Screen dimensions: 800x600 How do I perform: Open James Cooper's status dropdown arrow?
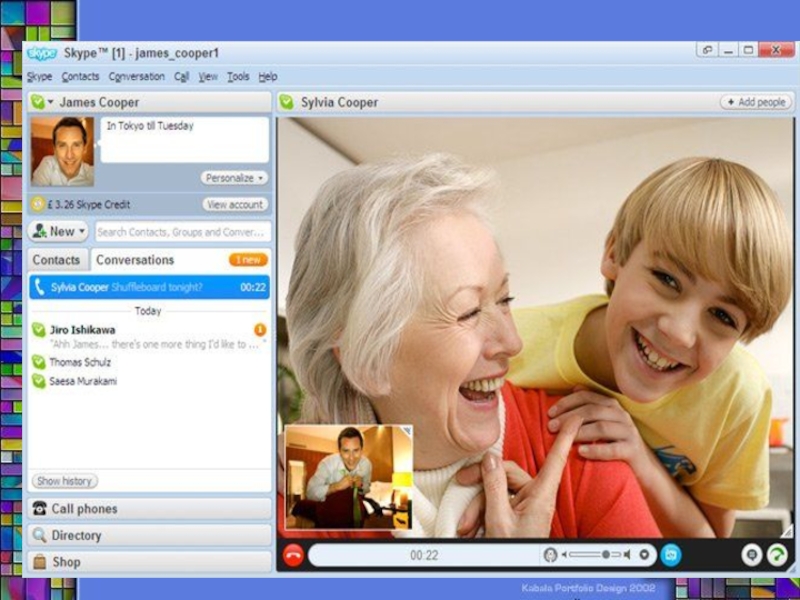(x=51, y=102)
